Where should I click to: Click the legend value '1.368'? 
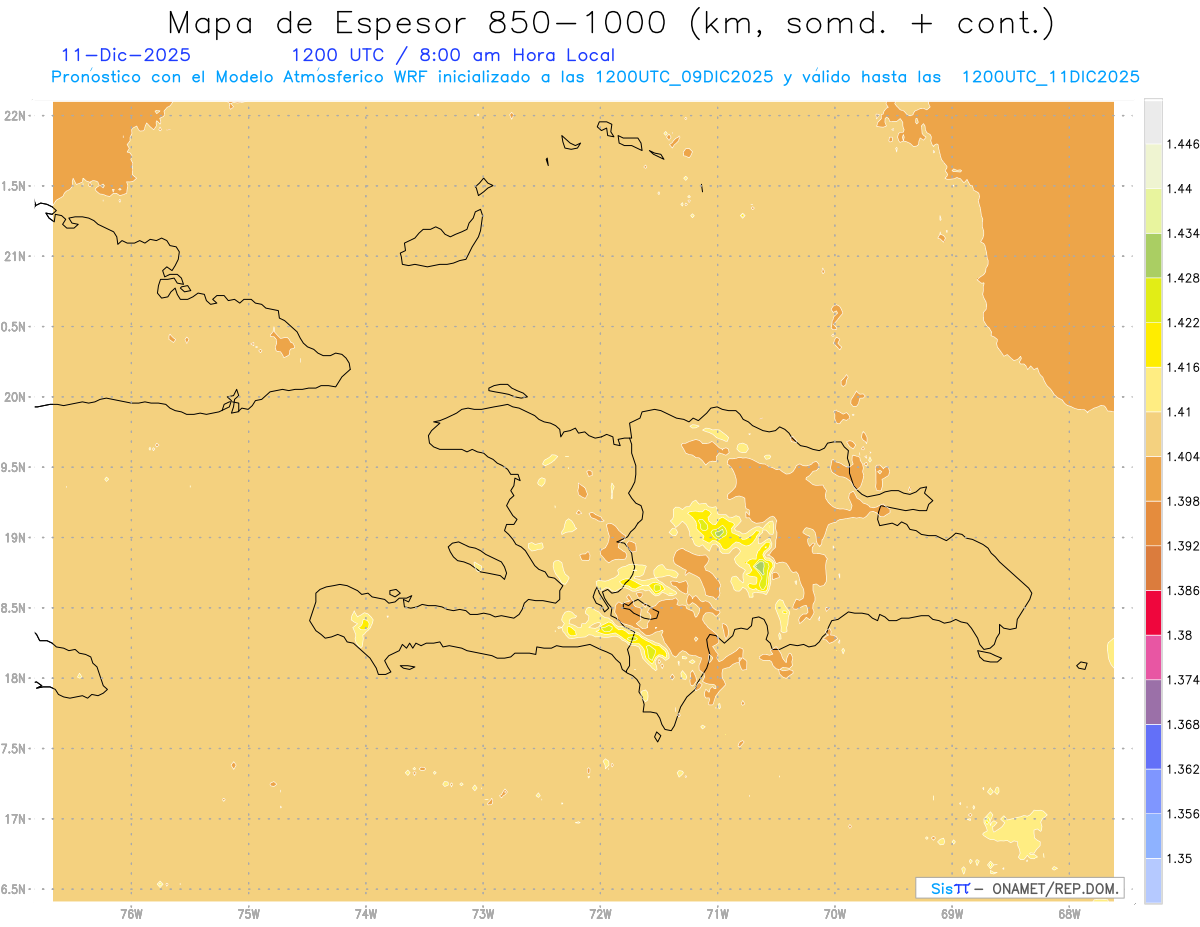pos(1183,724)
